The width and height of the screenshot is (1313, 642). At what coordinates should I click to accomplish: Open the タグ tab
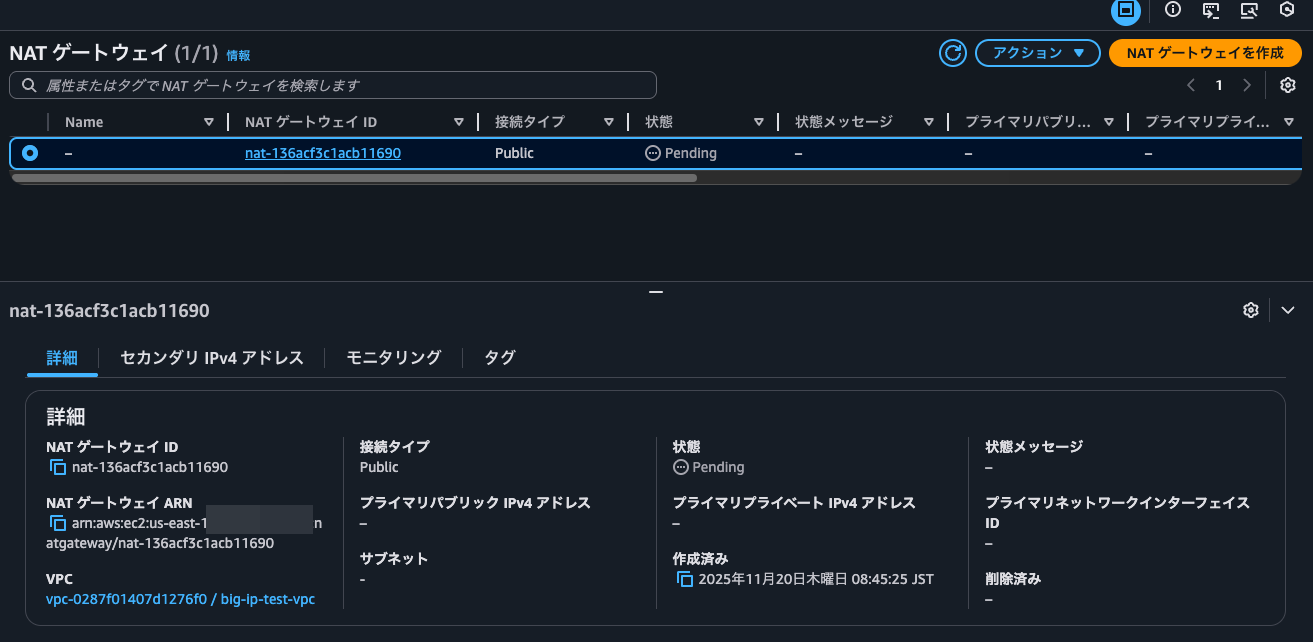pos(498,357)
